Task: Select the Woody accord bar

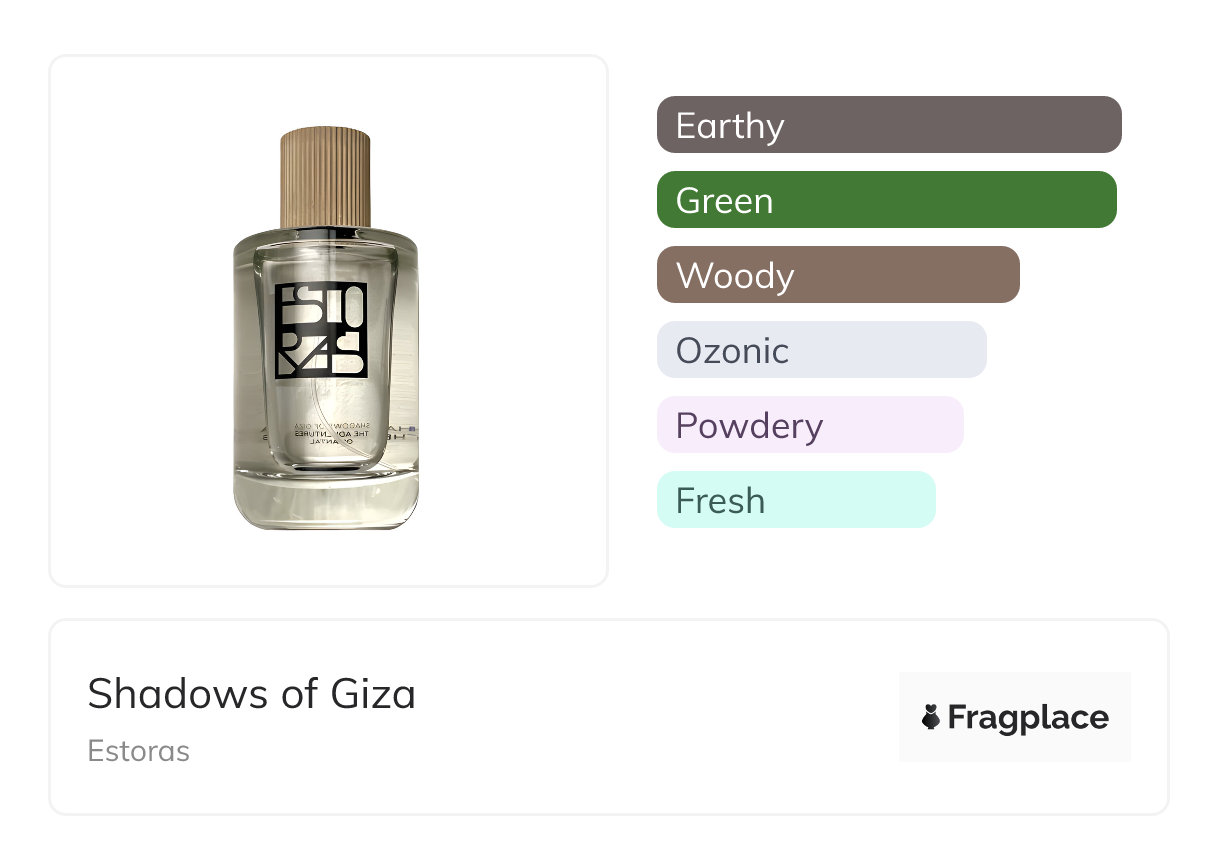Action: click(x=838, y=275)
